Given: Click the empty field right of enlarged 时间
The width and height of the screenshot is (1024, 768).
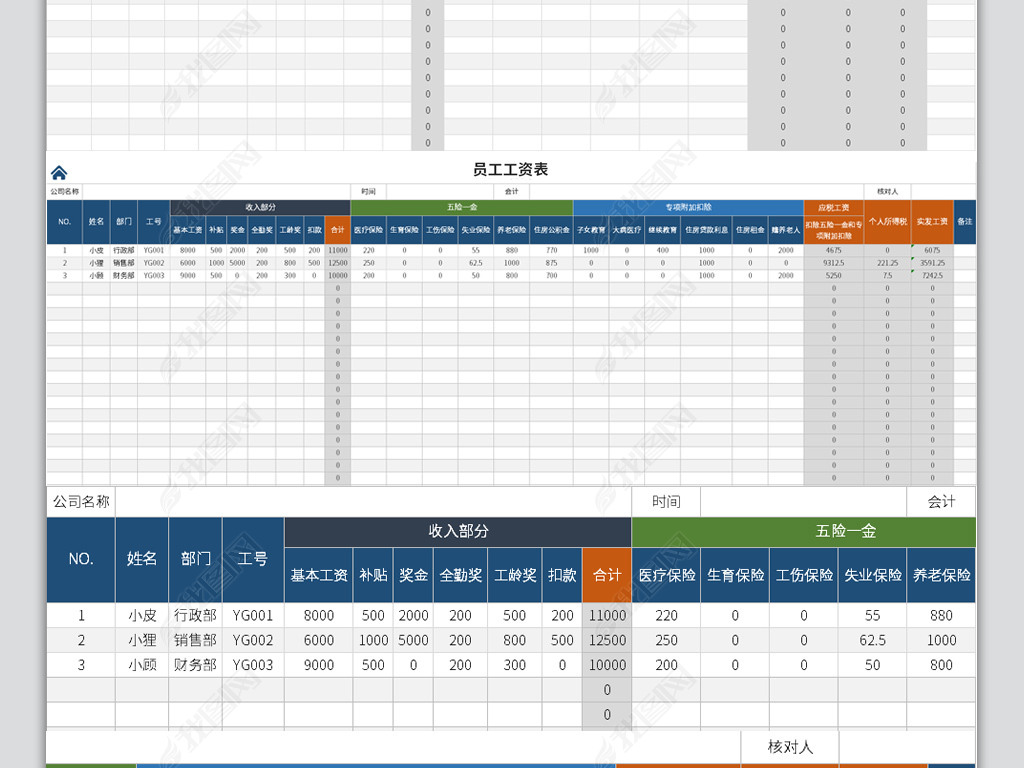Looking at the screenshot, I should tap(803, 502).
